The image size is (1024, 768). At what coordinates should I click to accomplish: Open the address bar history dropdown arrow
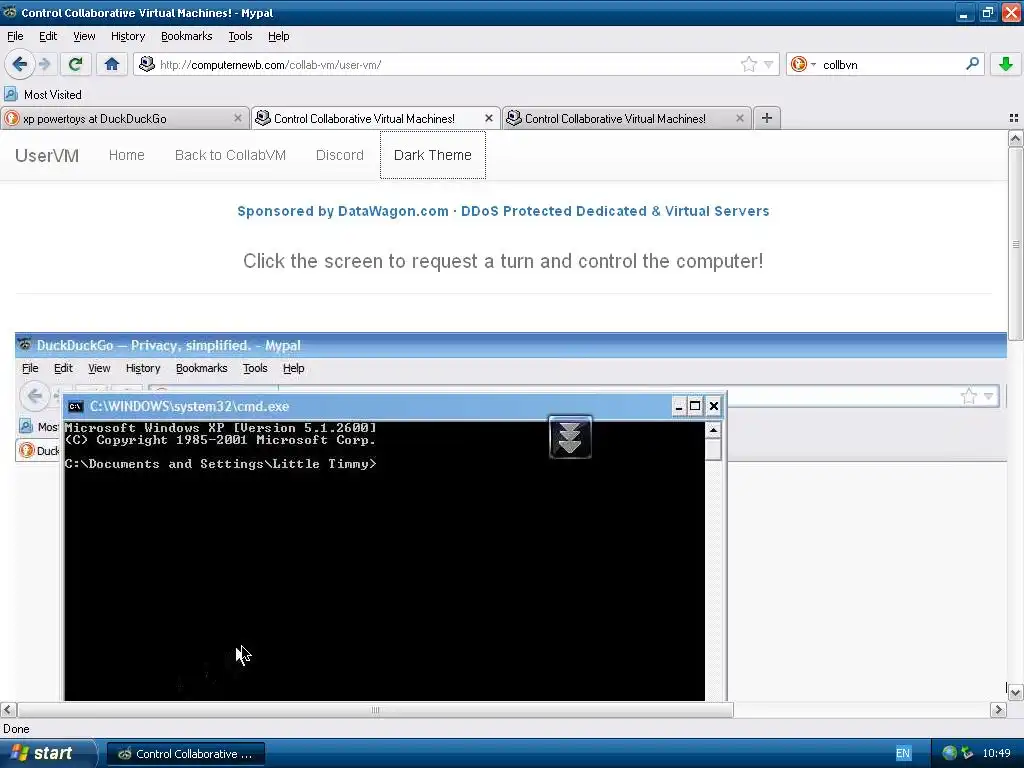point(769,65)
